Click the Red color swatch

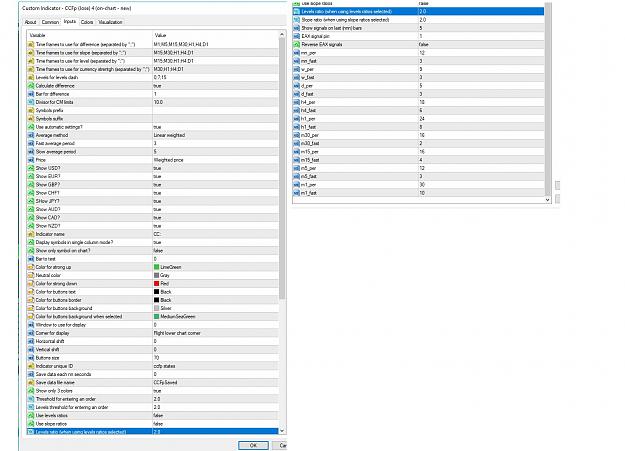157,284
